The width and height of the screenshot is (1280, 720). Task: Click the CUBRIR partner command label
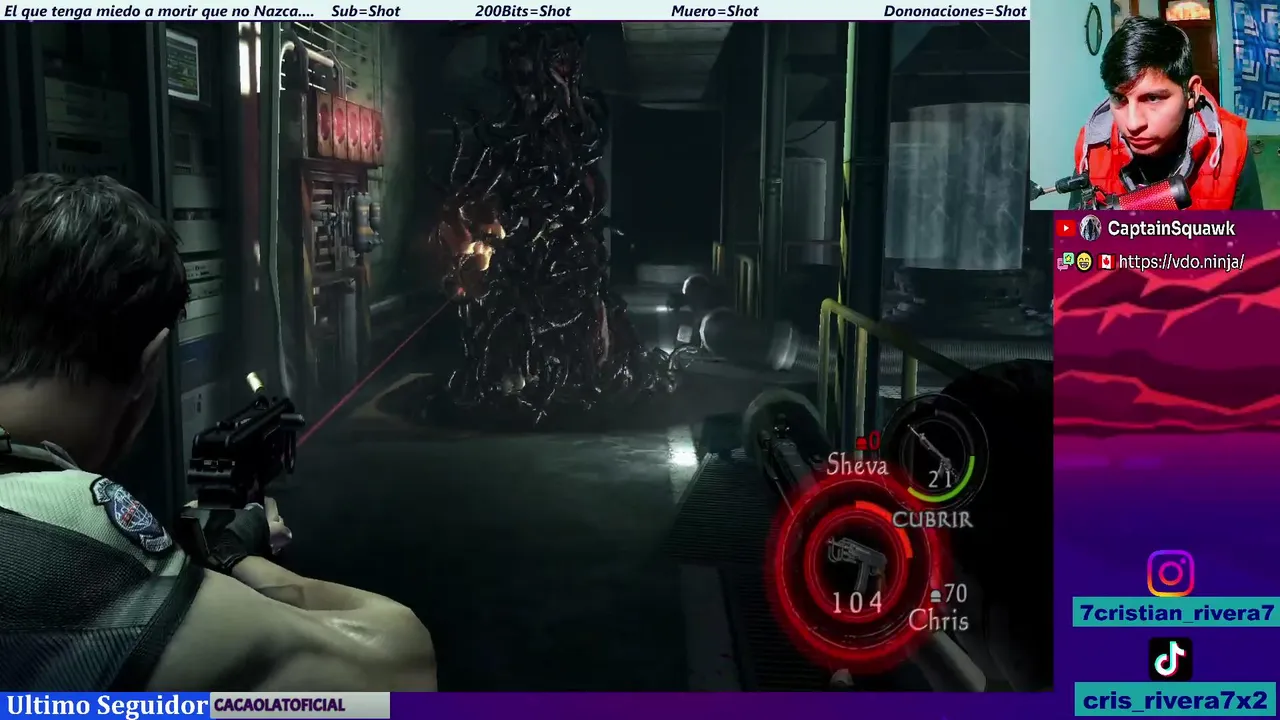click(932, 519)
